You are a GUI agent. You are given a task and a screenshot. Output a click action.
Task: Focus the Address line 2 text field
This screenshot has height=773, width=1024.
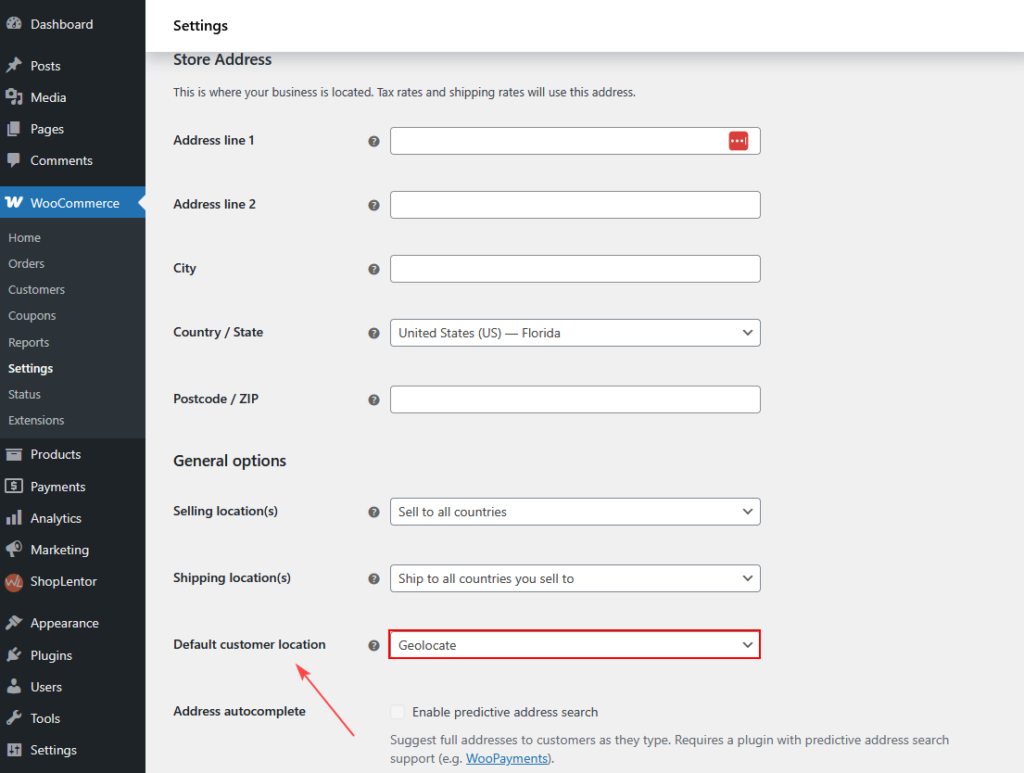point(575,205)
